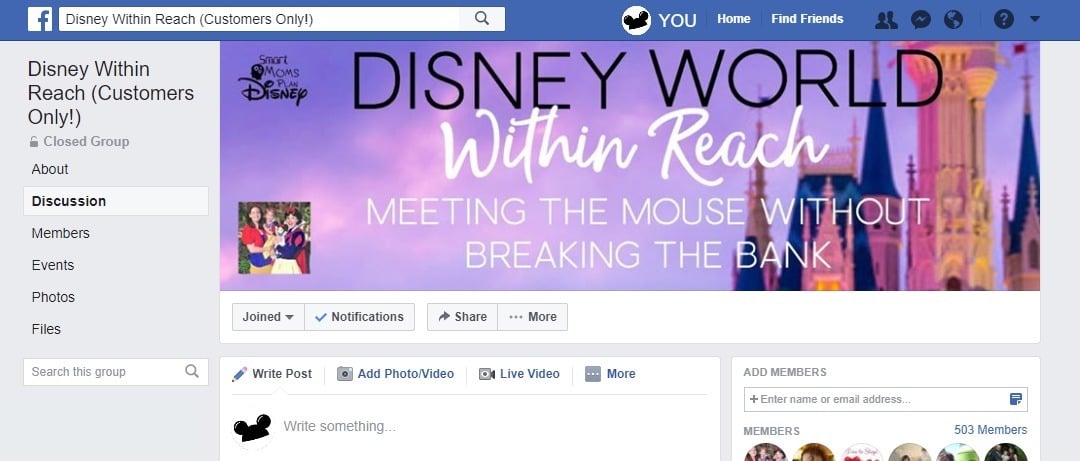Click the group title in the sidebar

pyautogui.click(x=111, y=93)
